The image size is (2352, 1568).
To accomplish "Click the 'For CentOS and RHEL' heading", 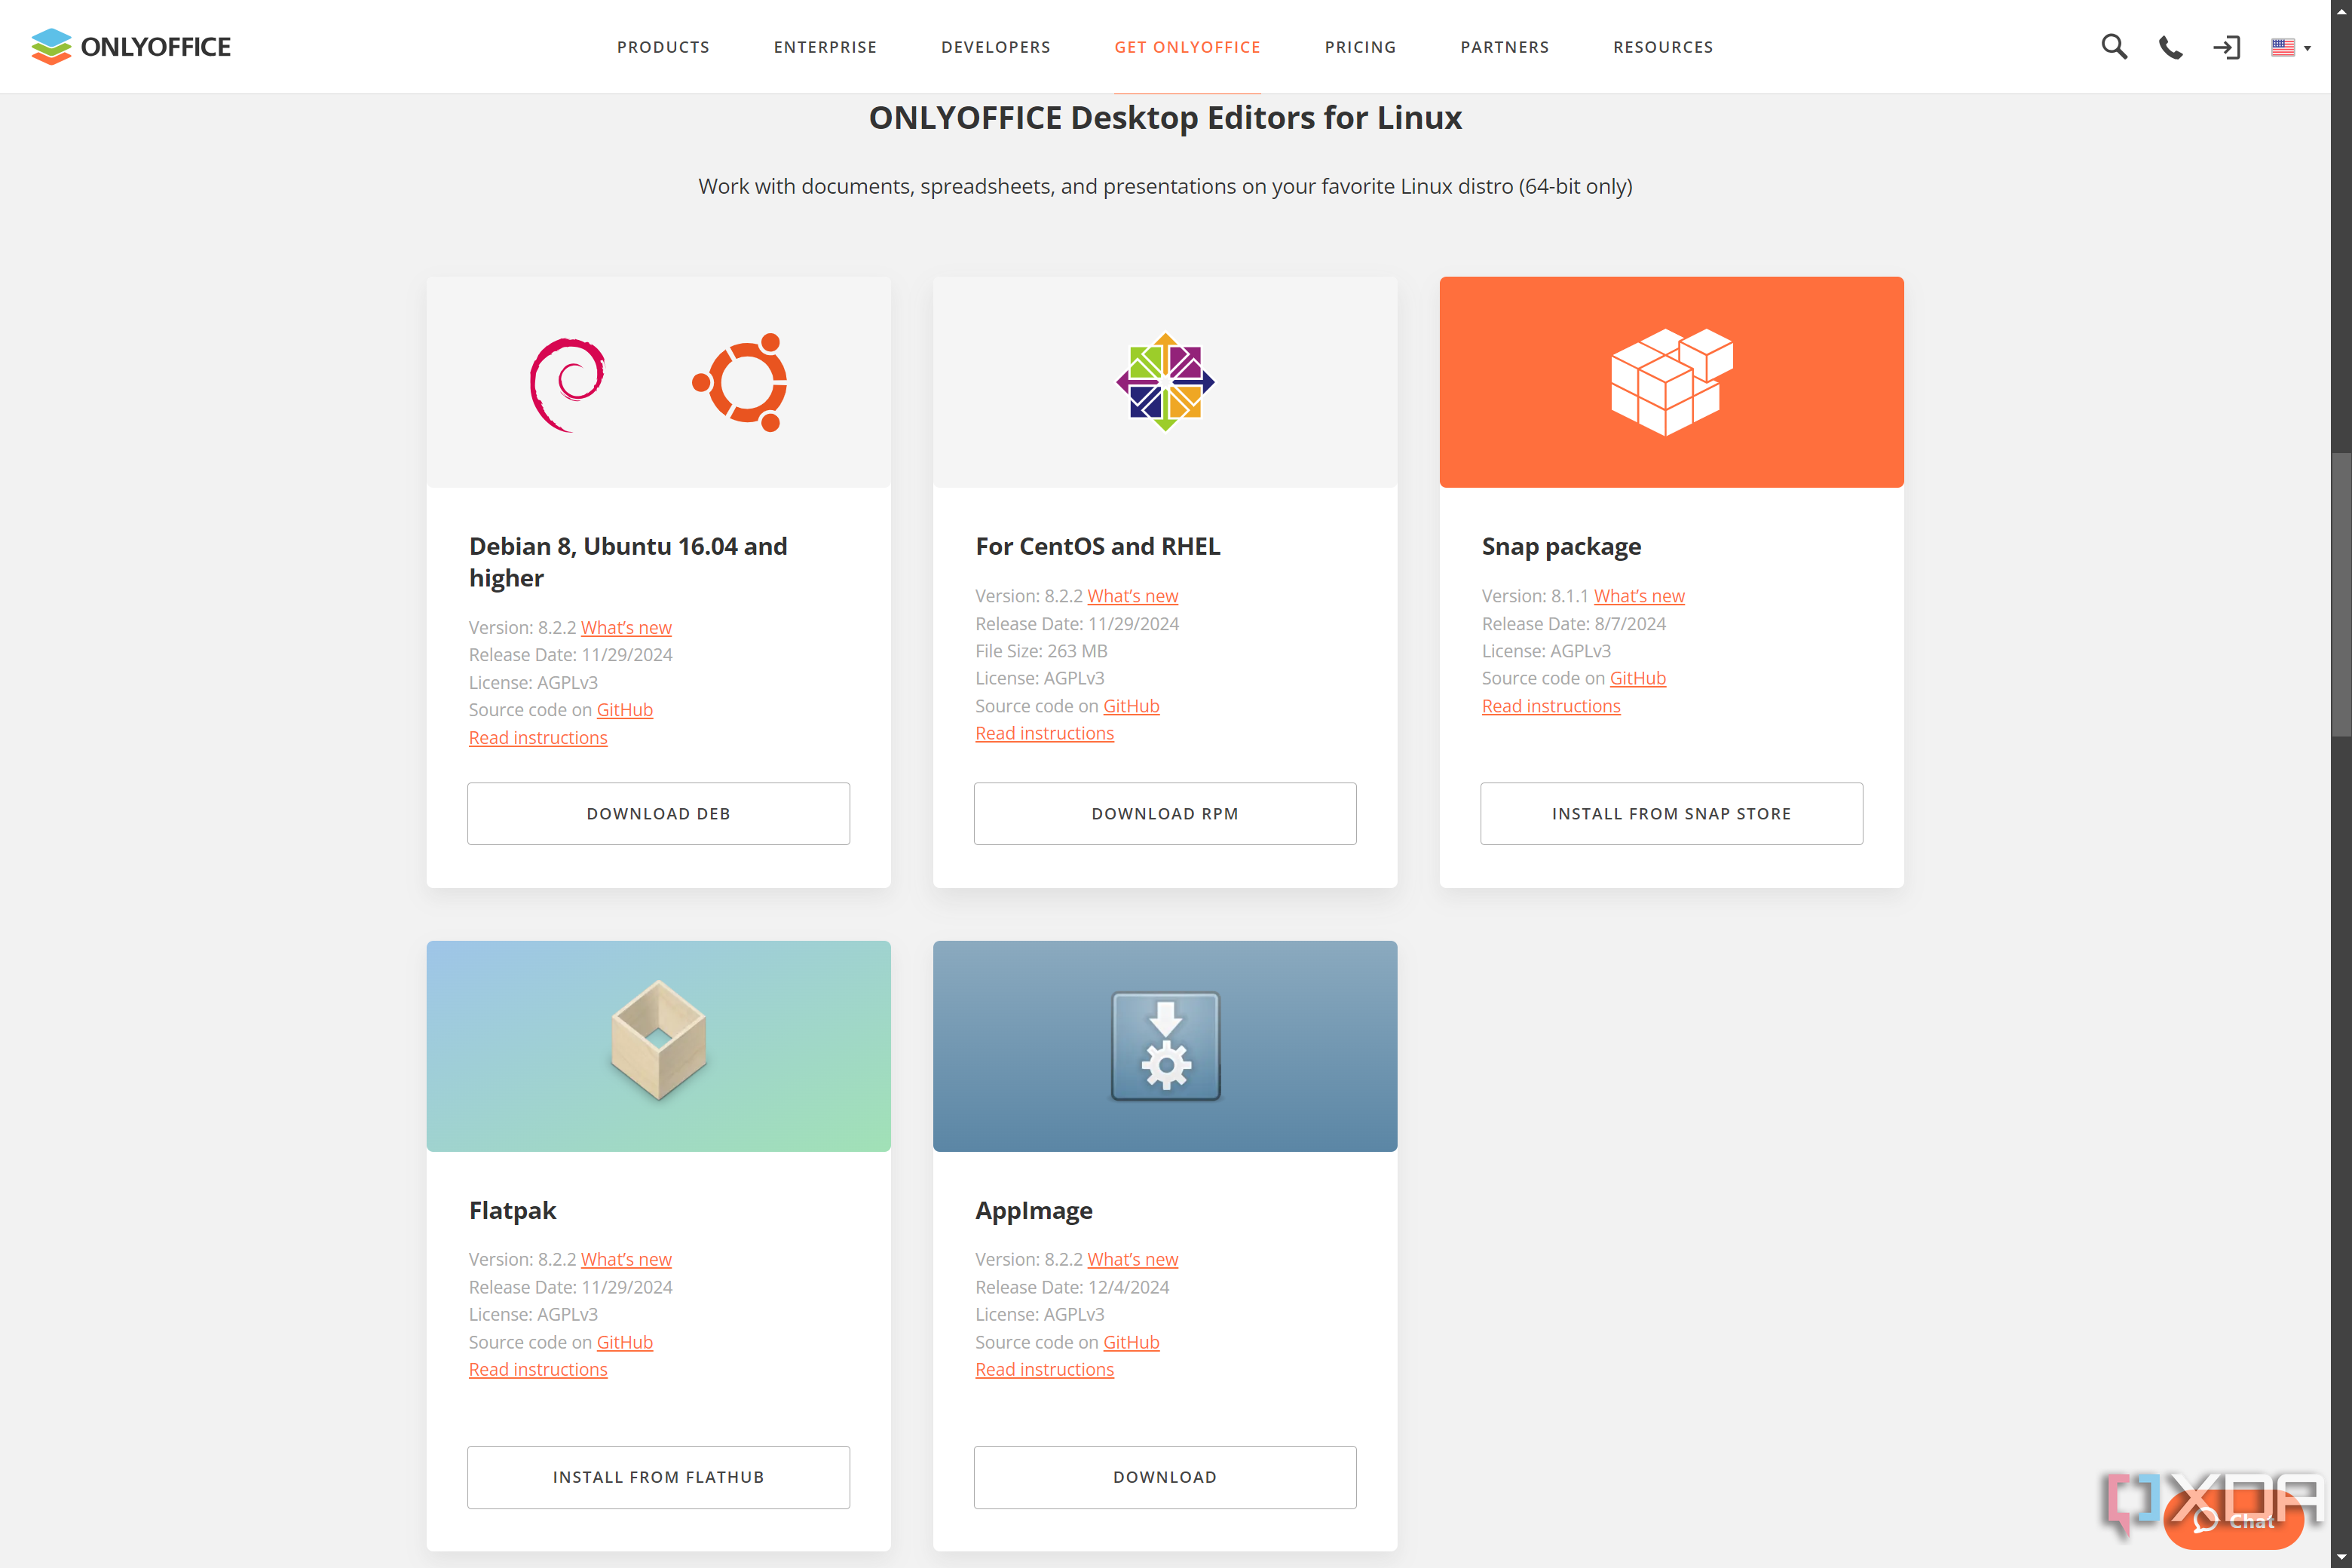I will (1098, 546).
